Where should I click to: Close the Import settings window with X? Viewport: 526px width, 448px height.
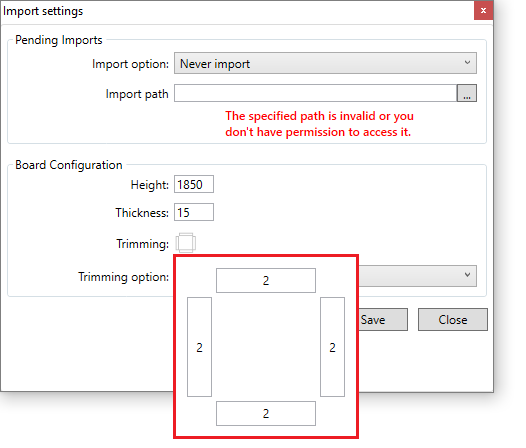[x=483, y=10]
